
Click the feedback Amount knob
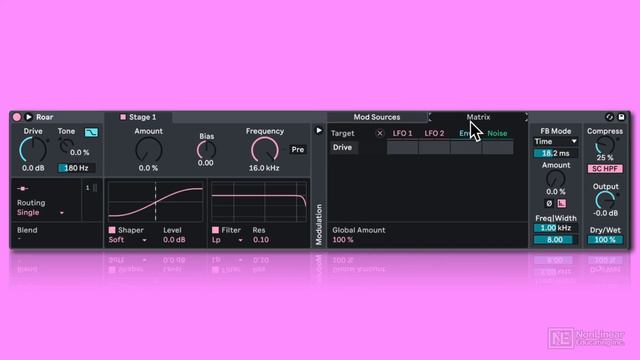[x=556, y=179]
